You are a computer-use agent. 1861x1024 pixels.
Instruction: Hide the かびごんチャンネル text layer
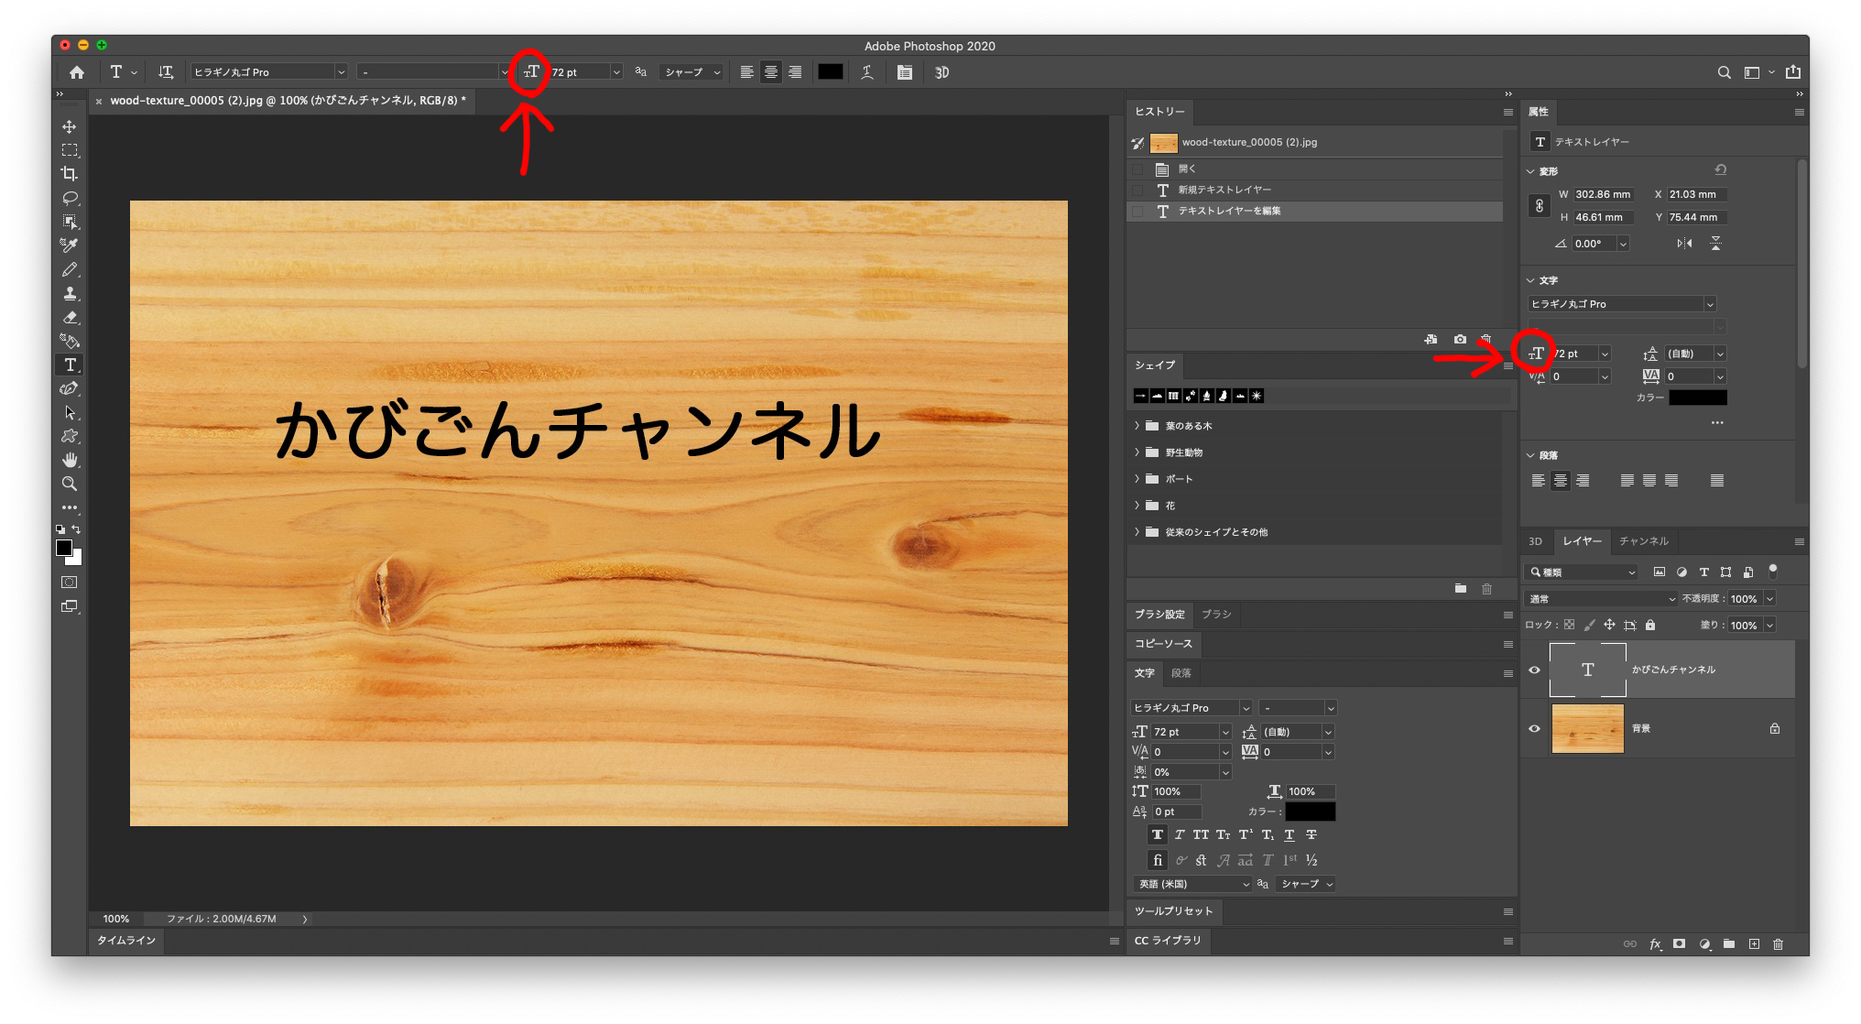click(1534, 669)
